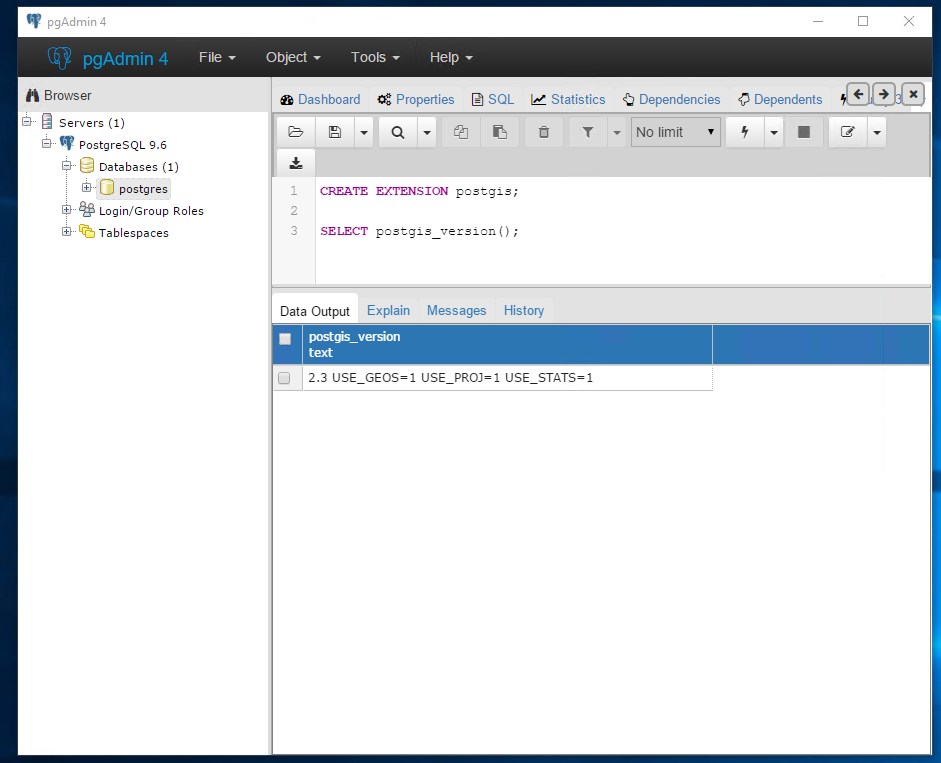Click line 1 CREATE EXTENSION in editor
The height and width of the screenshot is (763, 941).
419,192
